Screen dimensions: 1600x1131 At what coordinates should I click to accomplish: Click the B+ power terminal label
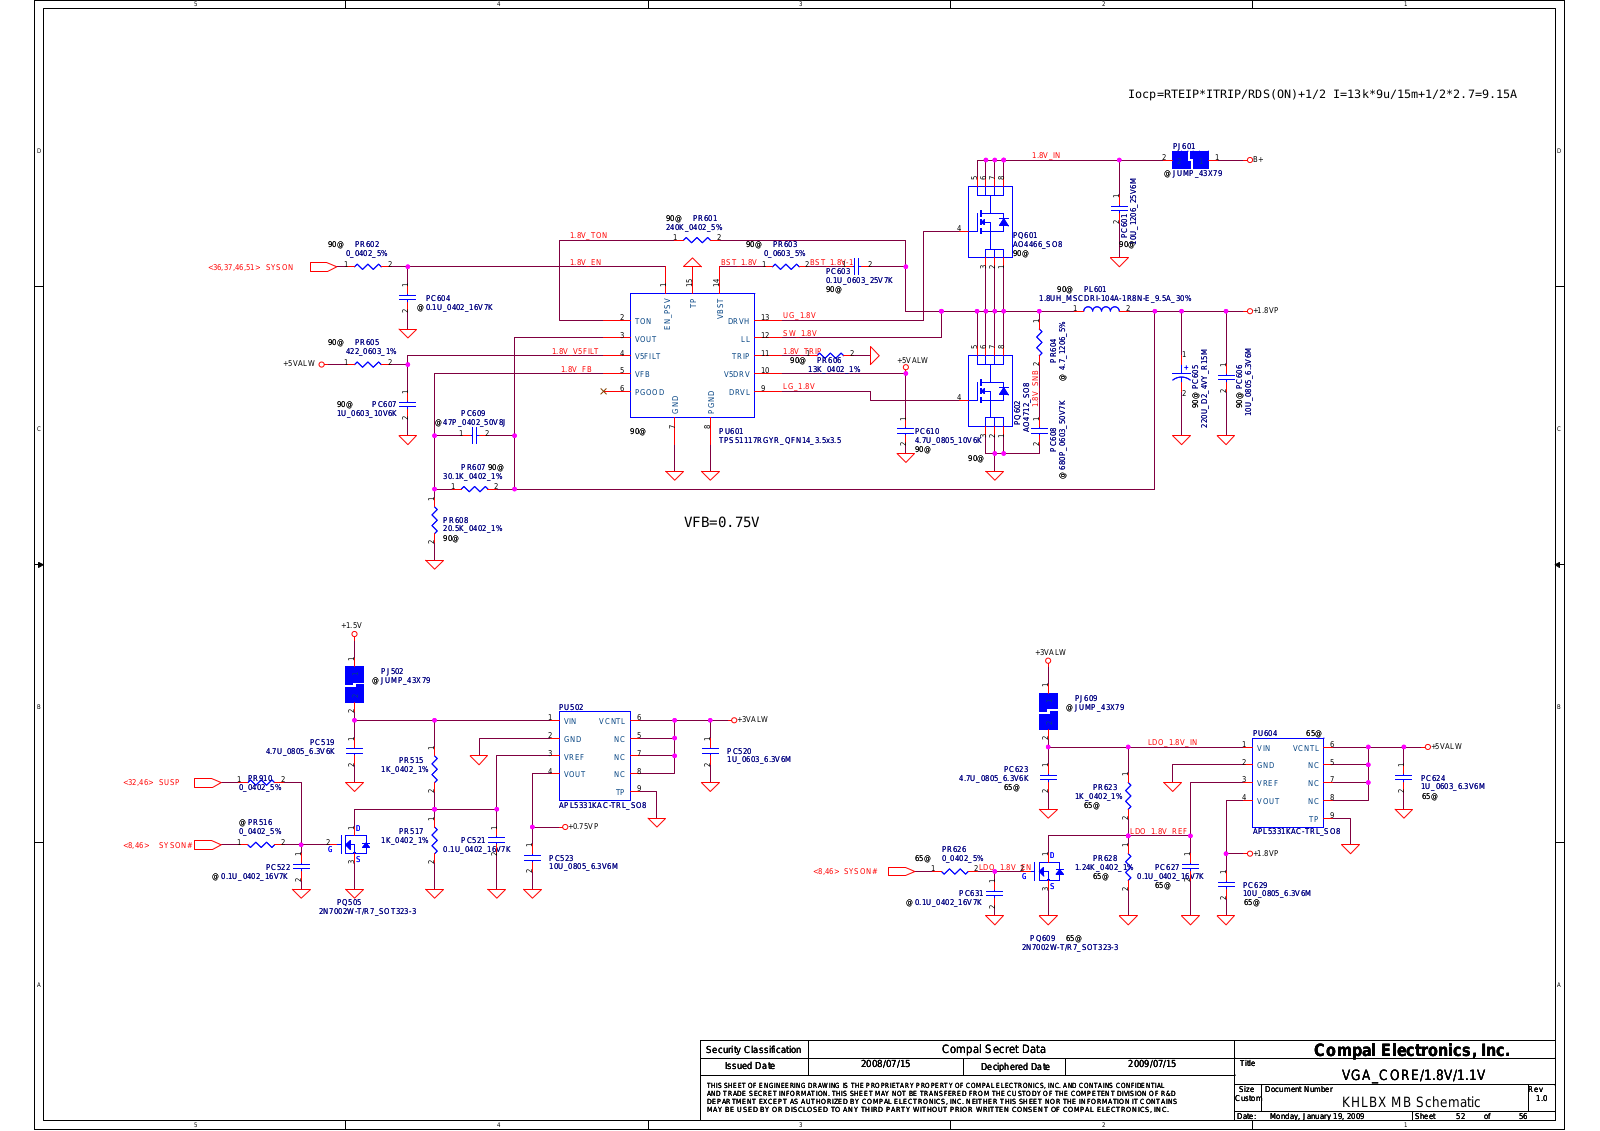[1258, 159]
